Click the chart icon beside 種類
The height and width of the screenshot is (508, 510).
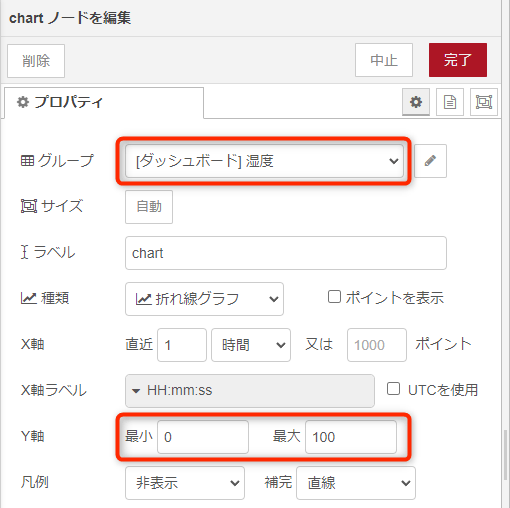click(29, 298)
